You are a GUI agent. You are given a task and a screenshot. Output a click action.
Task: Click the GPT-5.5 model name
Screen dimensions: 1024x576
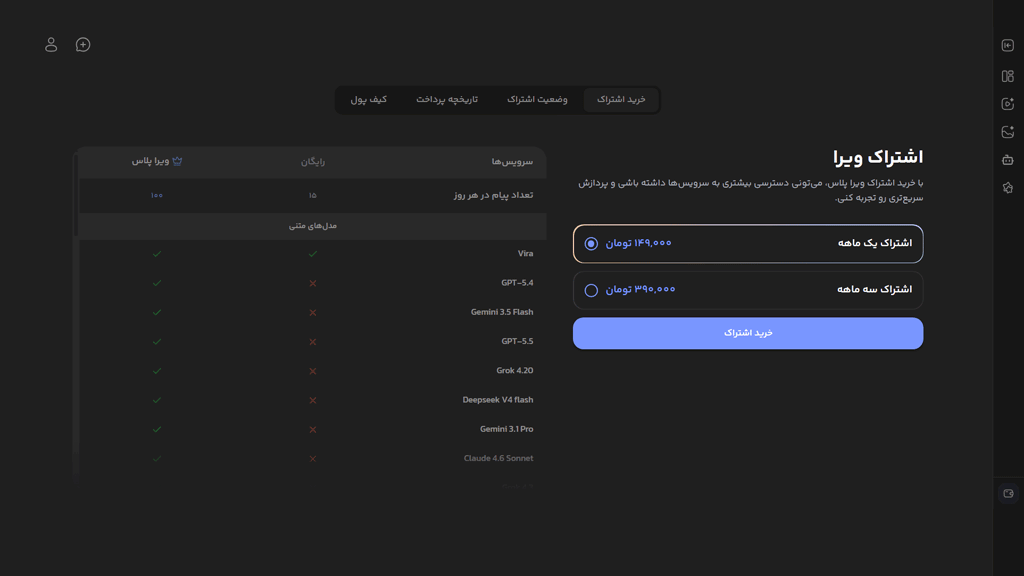point(517,342)
